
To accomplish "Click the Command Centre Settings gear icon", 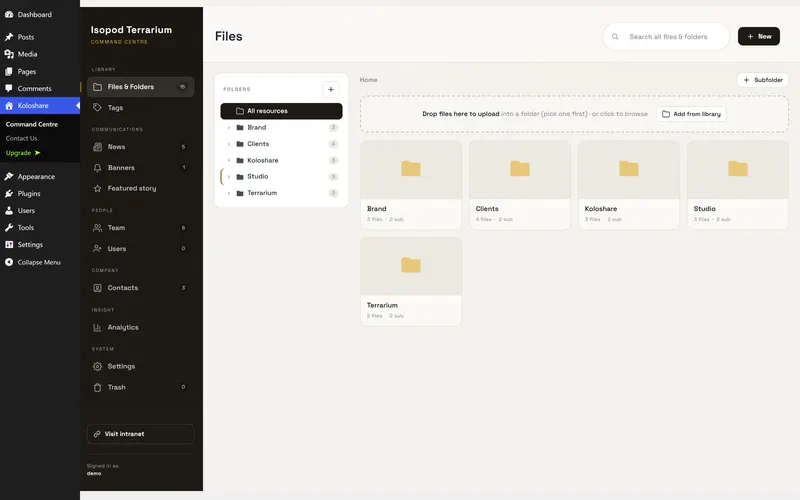I will pyautogui.click(x=97, y=366).
